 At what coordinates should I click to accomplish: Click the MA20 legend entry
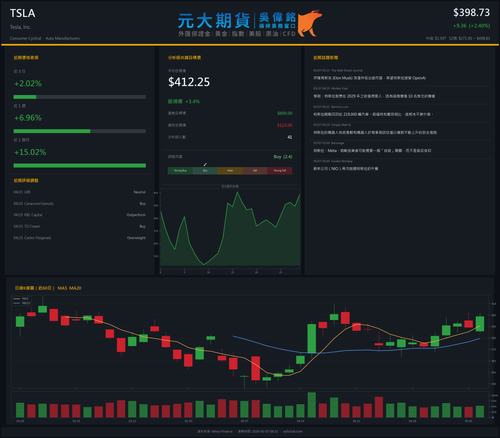point(22,303)
